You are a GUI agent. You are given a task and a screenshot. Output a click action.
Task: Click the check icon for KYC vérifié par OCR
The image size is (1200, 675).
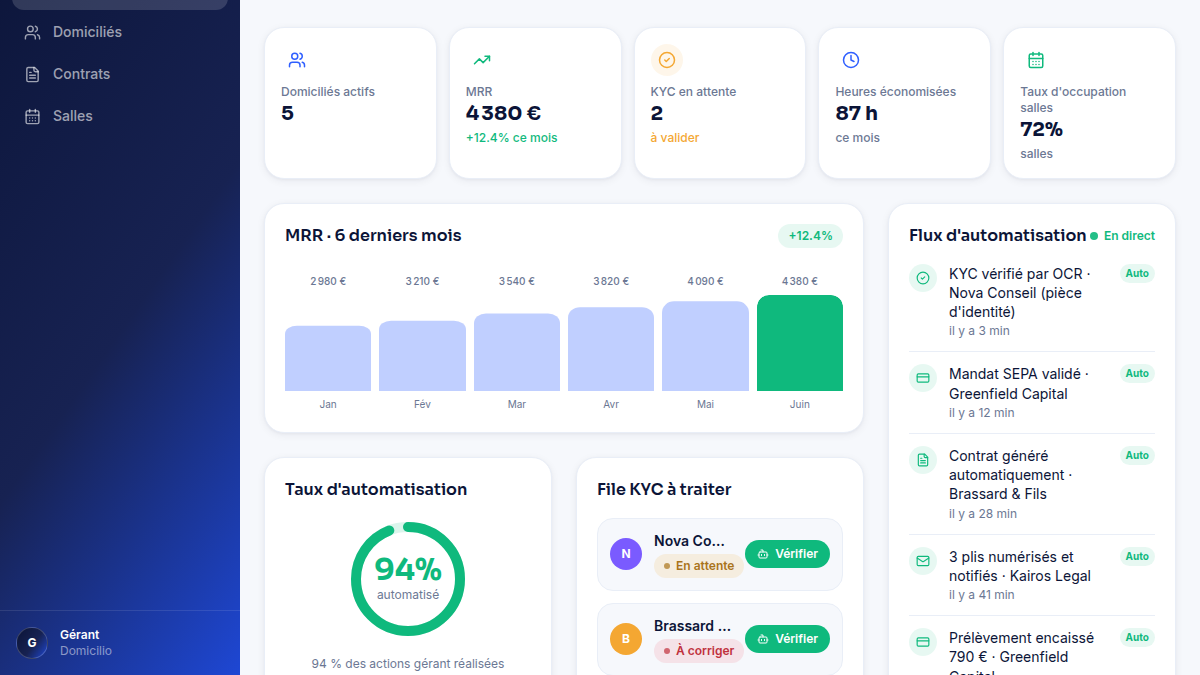pos(923,278)
